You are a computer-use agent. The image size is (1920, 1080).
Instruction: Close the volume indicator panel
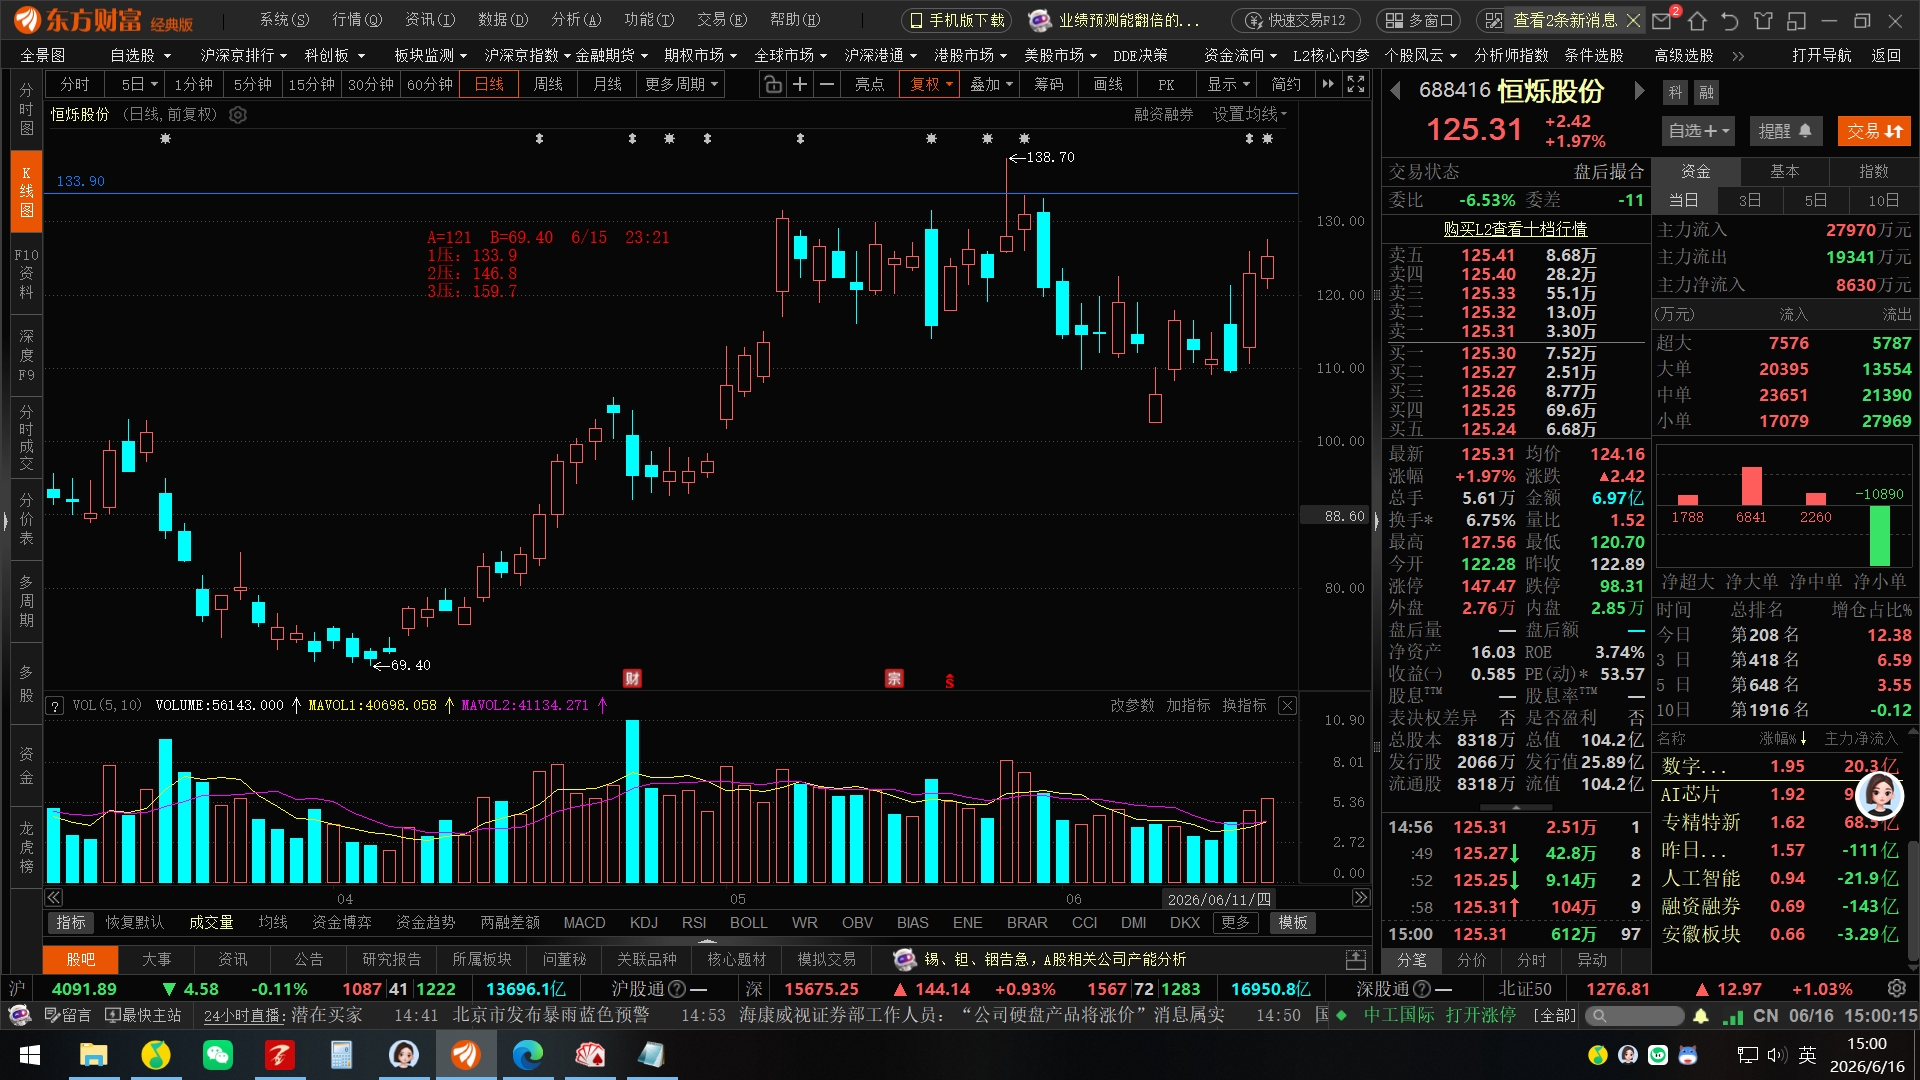coord(1288,706)
